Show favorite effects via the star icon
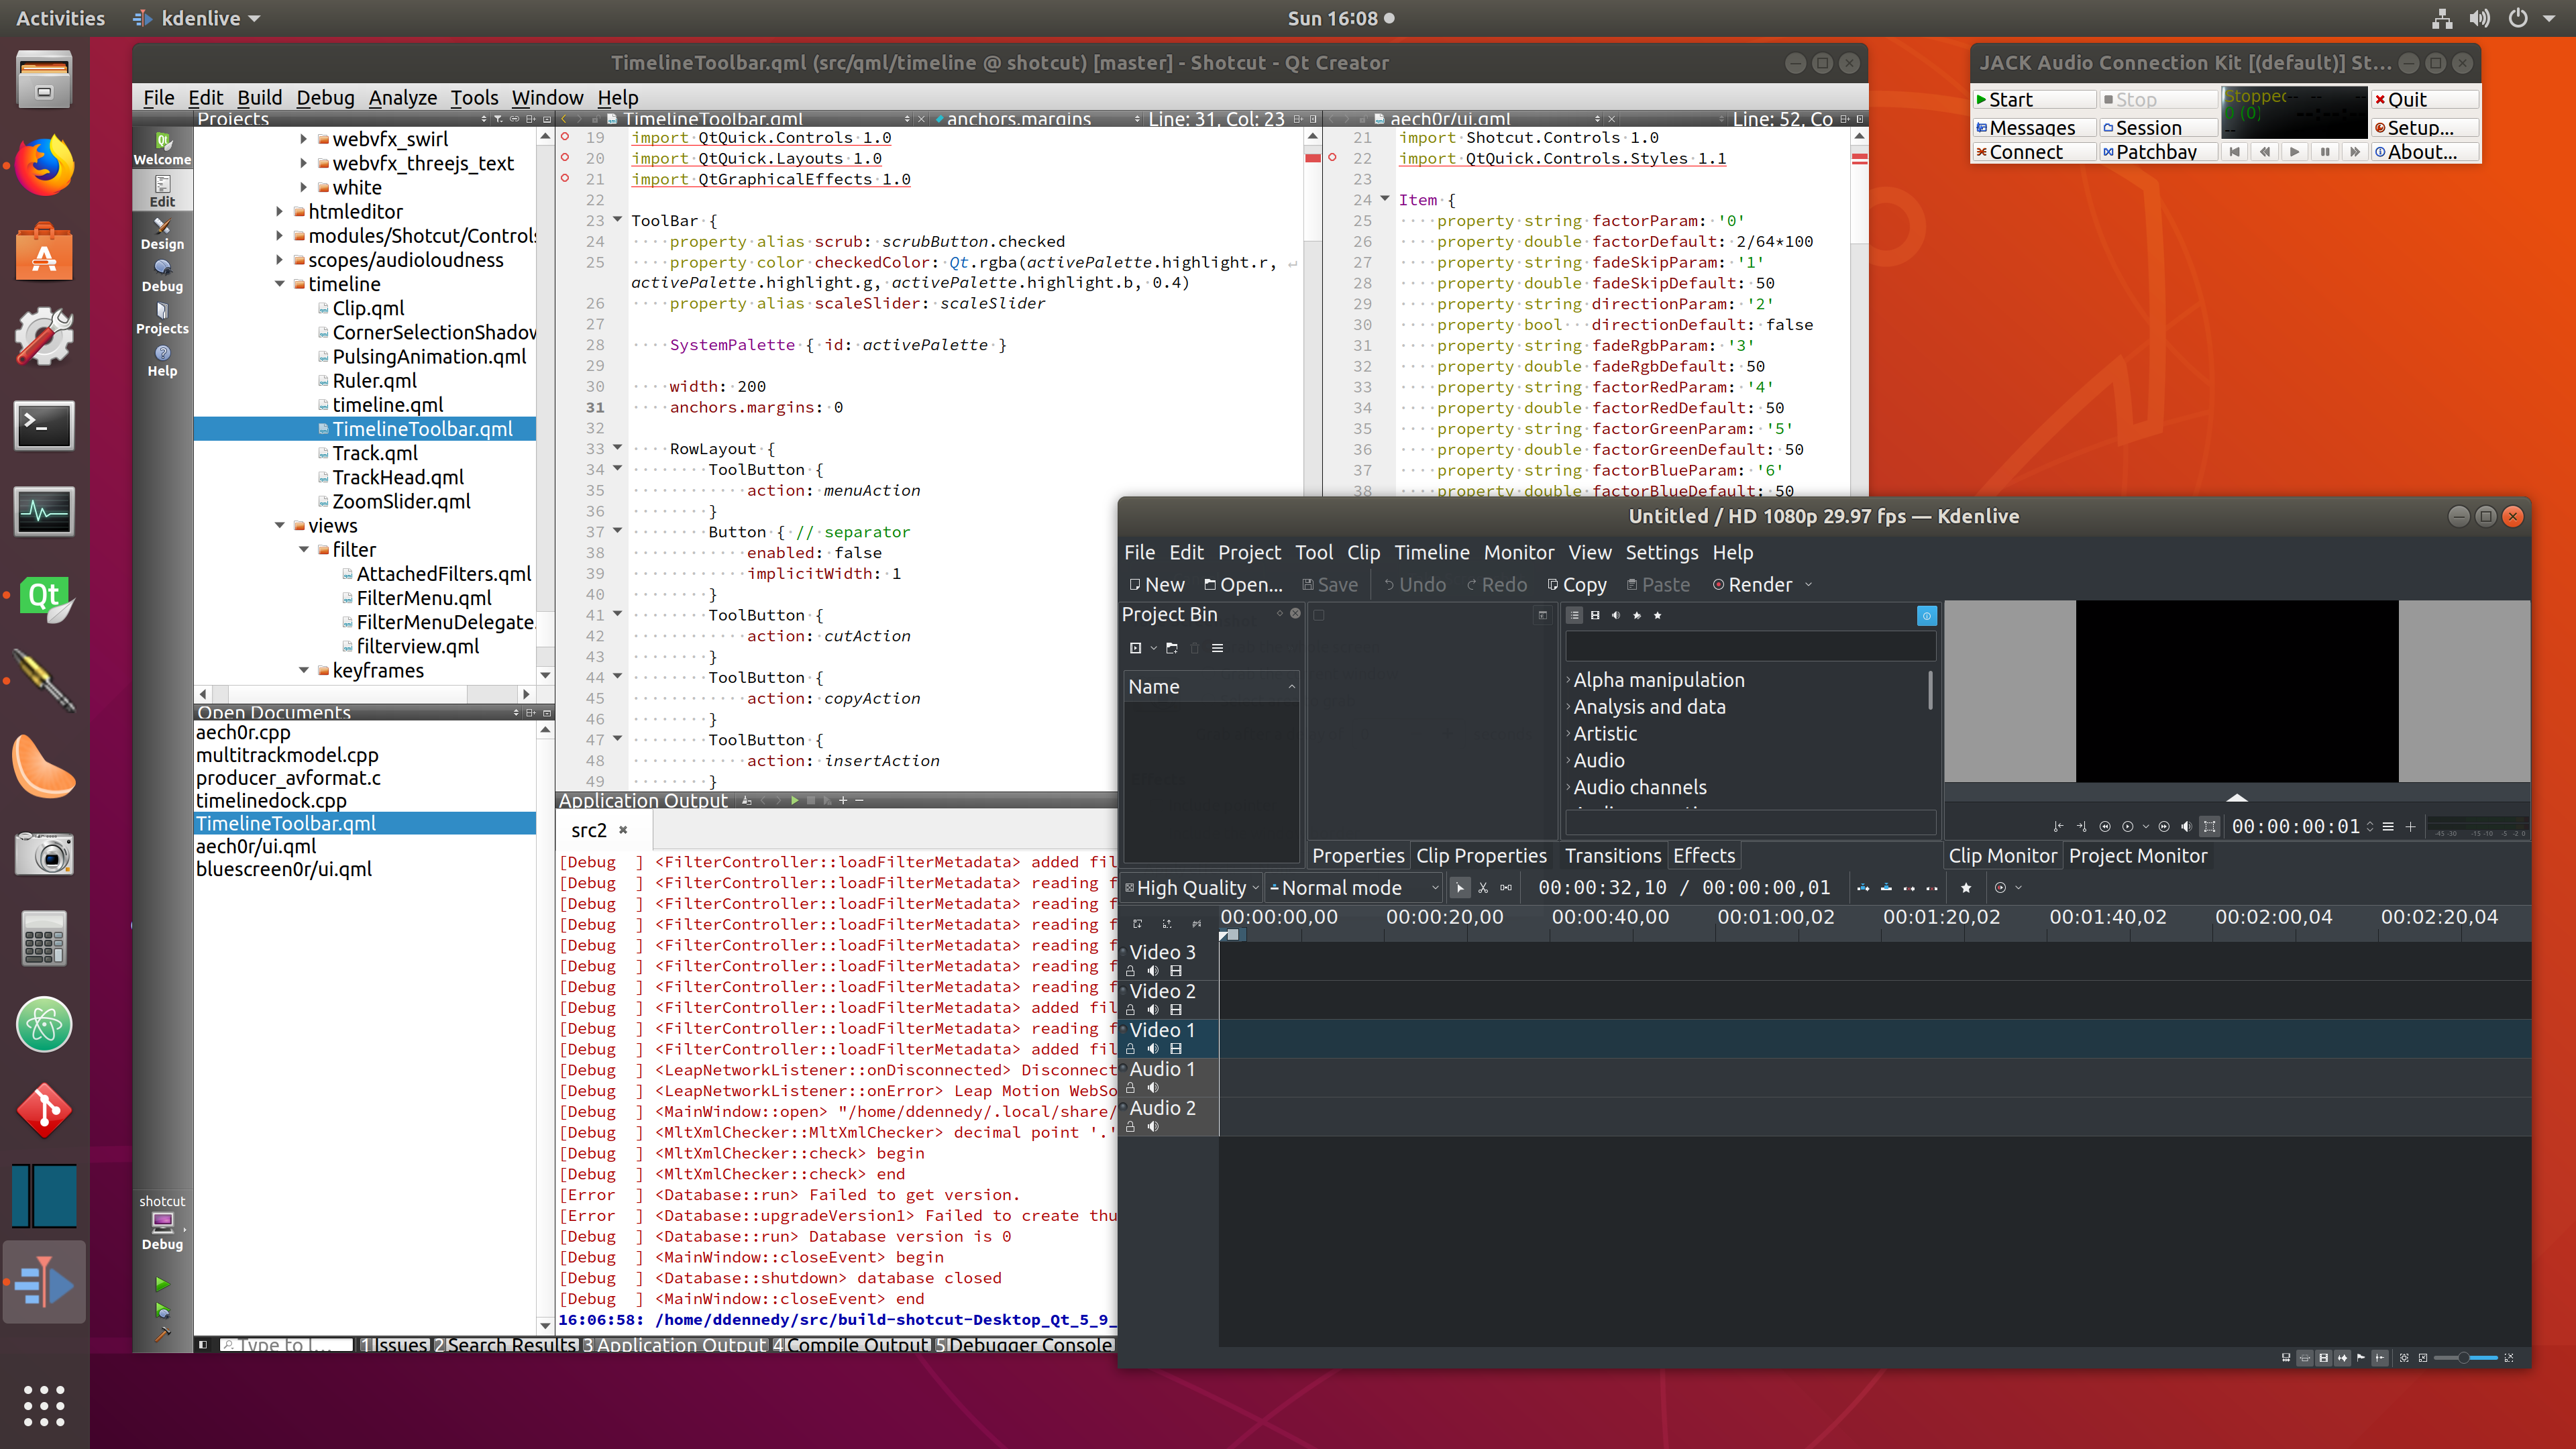This screenshot has height=1449, width=2576. coord(1657,615)
